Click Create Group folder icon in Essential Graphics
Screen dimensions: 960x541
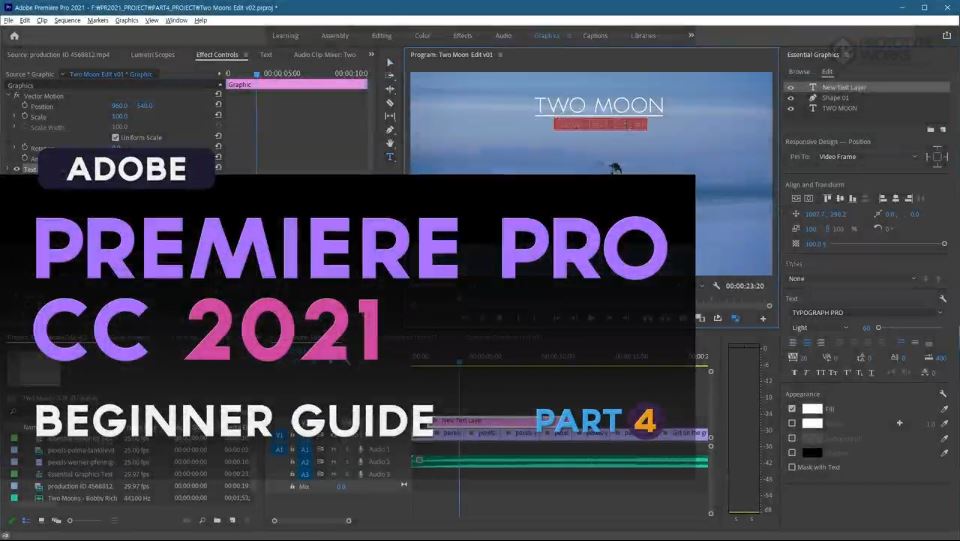click(x=931, y=130)
